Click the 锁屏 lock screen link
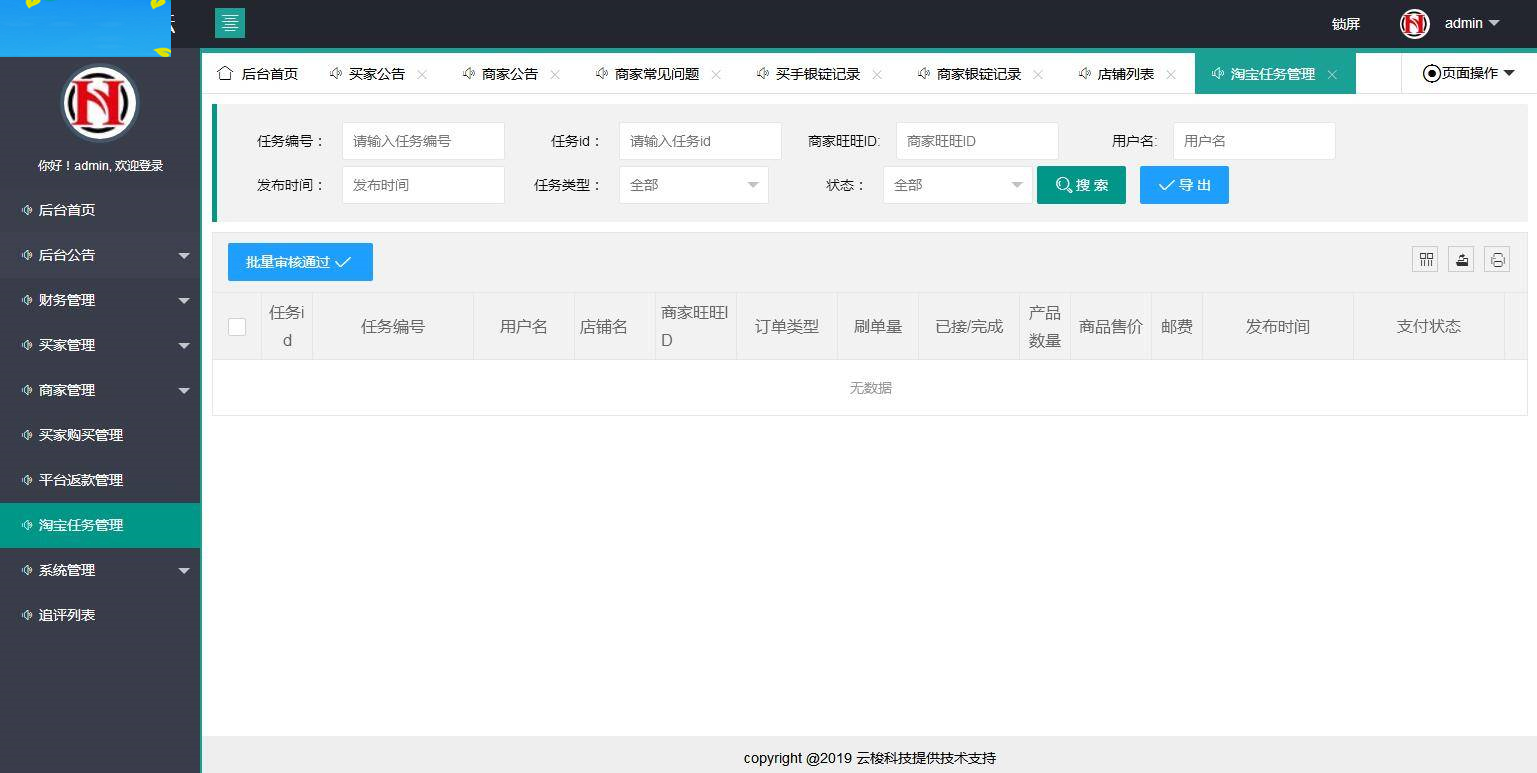Image resolution: width=1537 pixels, height=773 pixels. pyautogui.click(x=1345, y=23)
